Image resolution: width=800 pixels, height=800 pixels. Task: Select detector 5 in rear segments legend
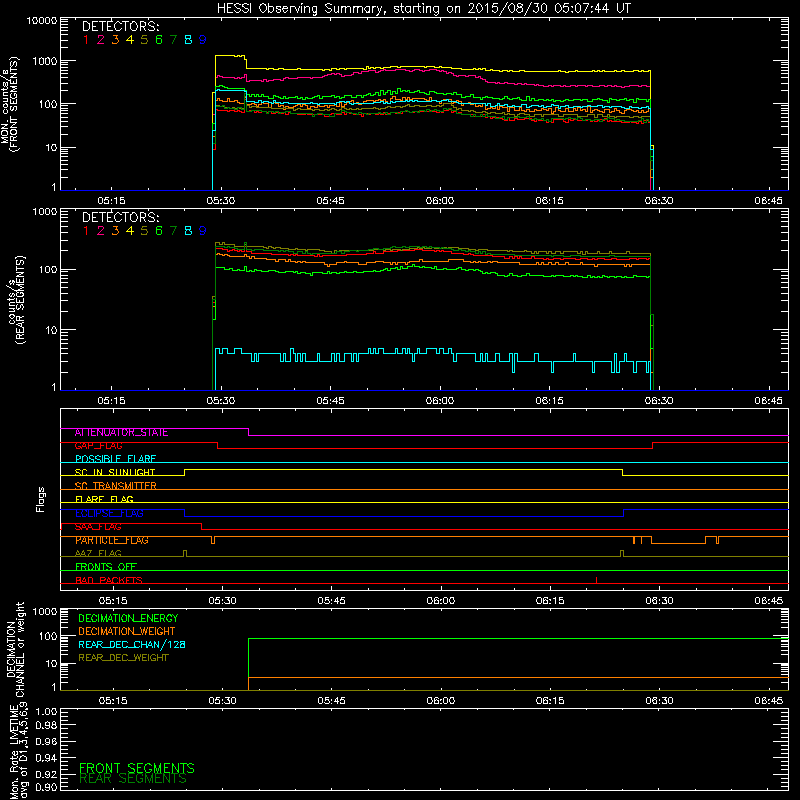coord(144,231)
